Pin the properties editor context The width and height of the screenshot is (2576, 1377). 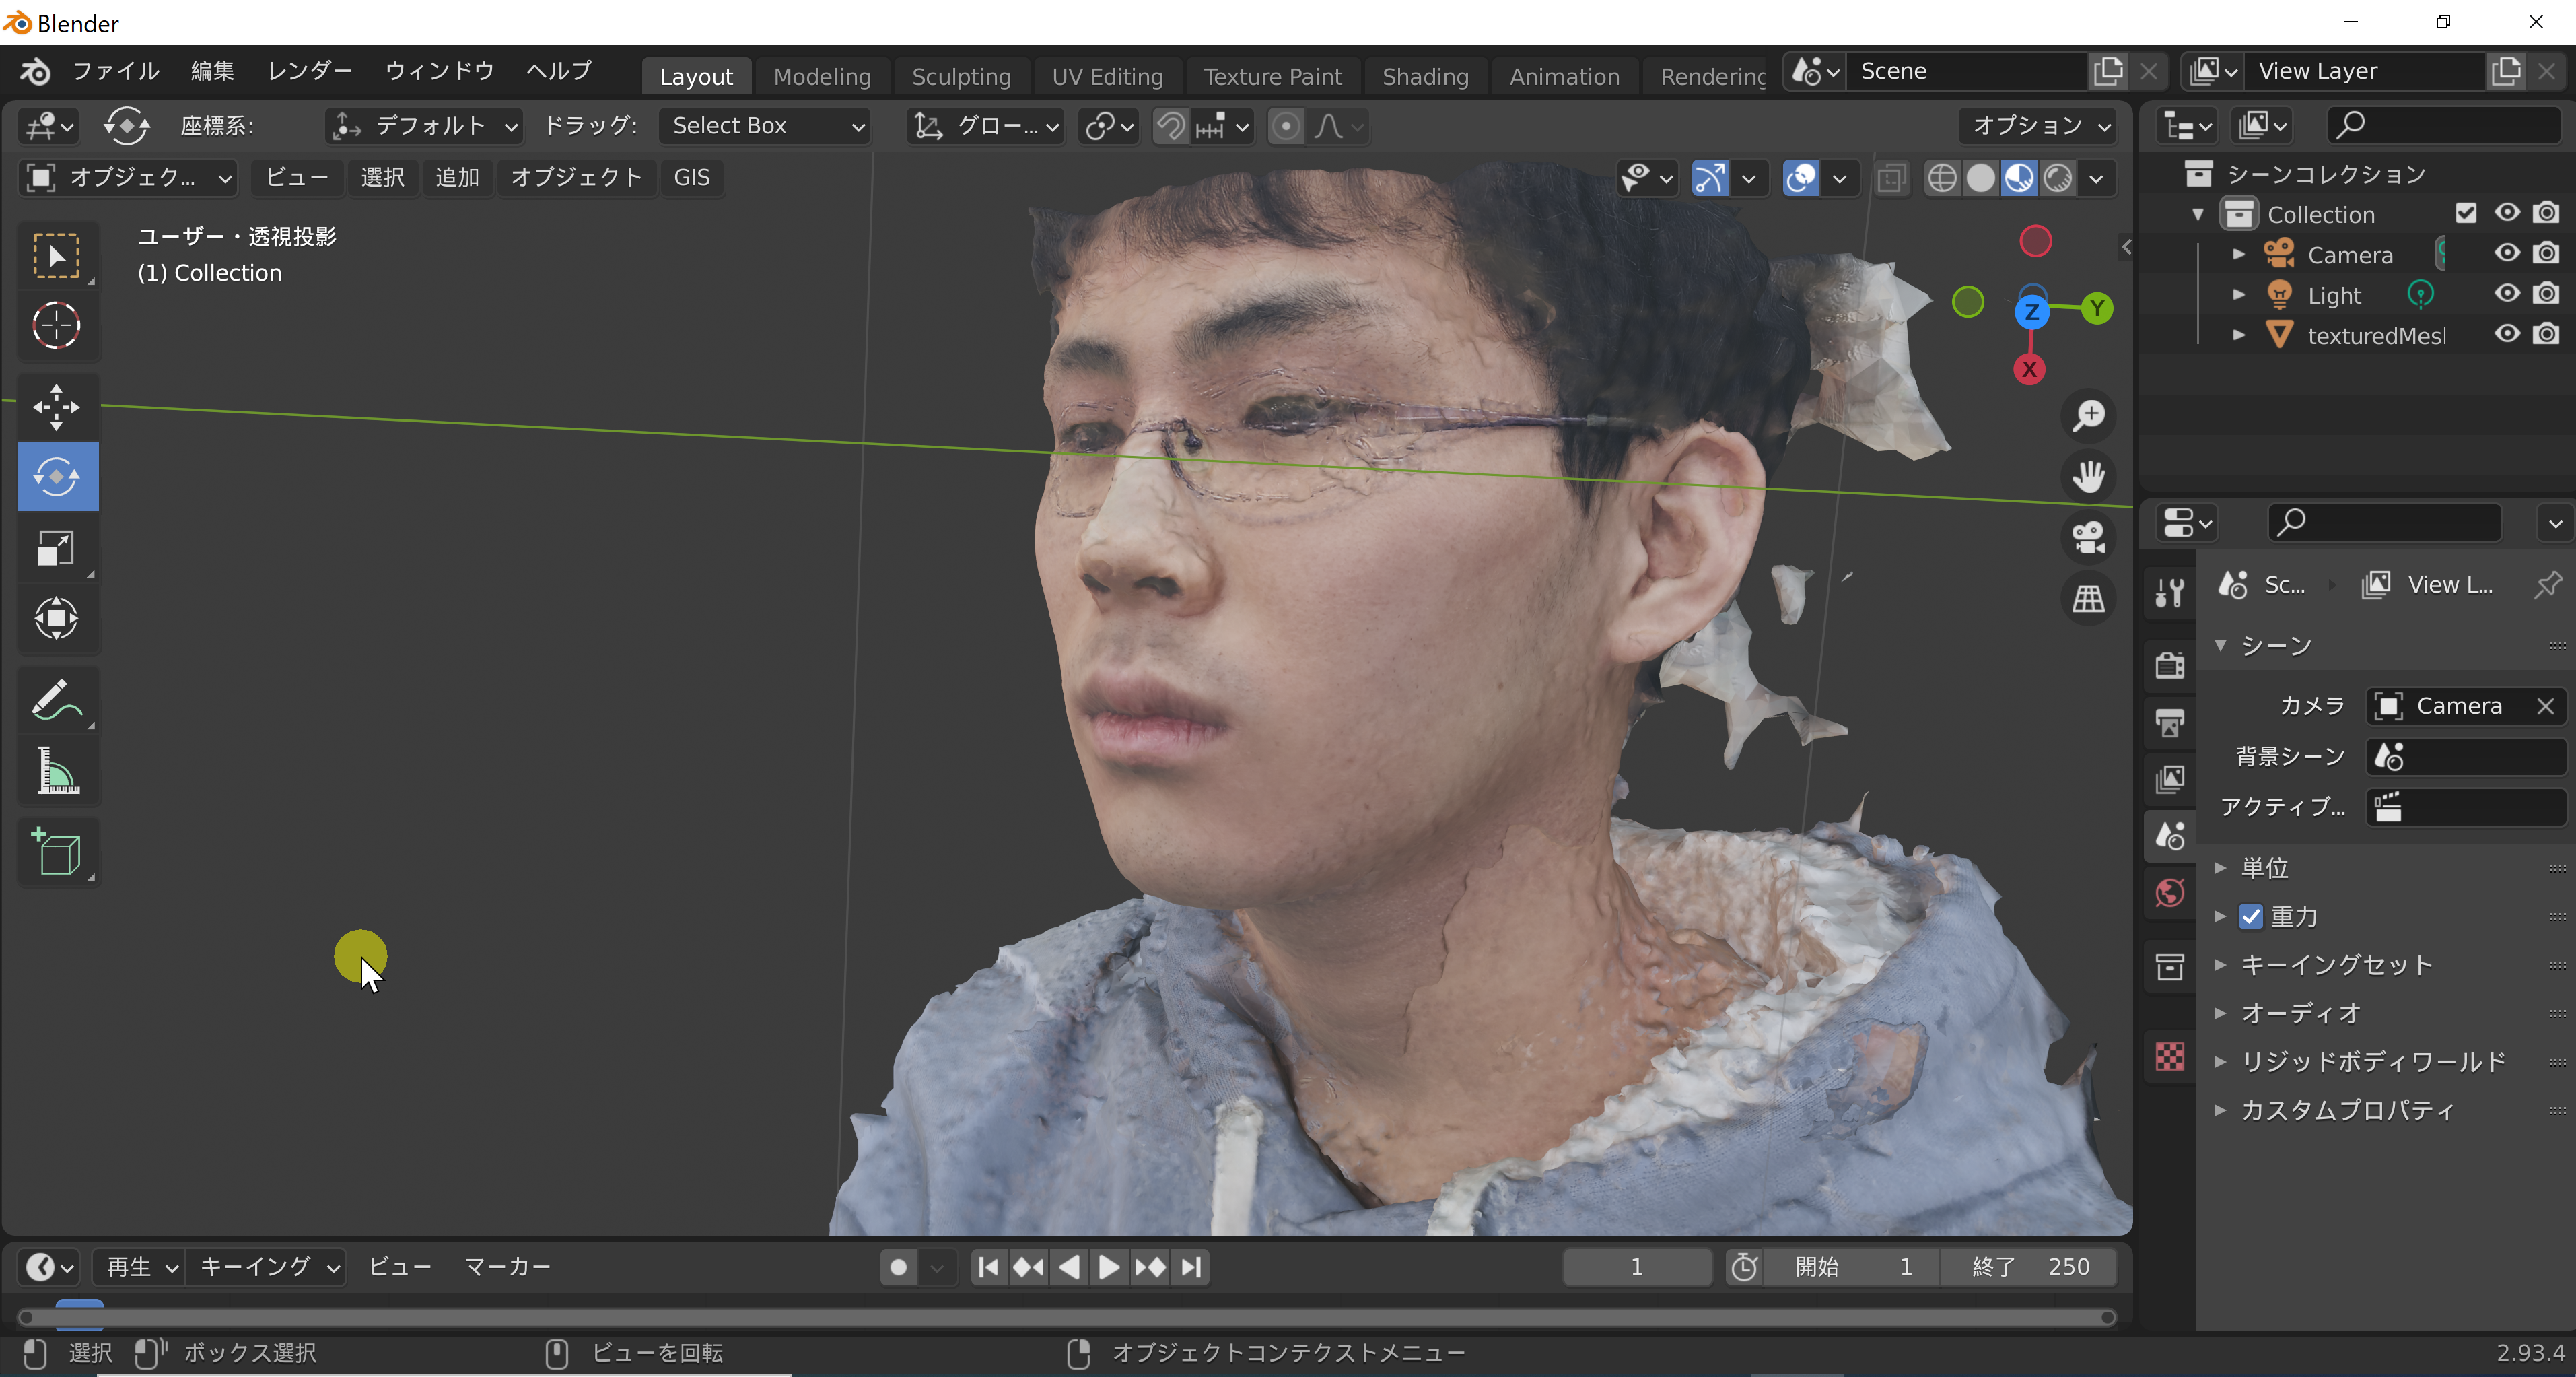2547,585
